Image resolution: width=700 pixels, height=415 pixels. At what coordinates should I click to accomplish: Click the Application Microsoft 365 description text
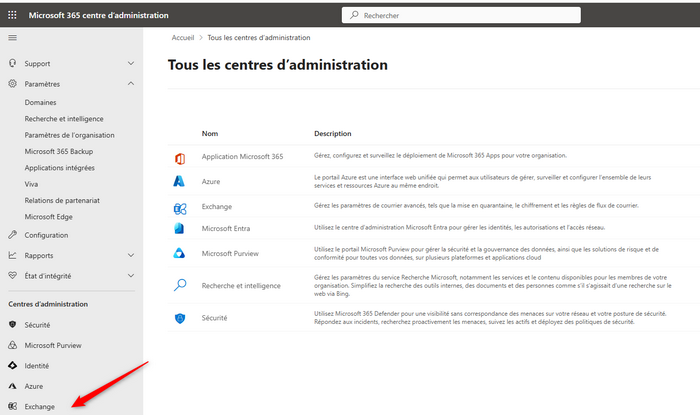tap(441, 155)
